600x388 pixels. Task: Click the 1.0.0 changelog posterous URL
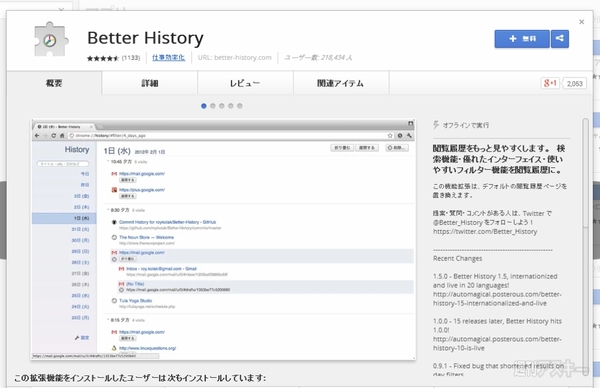click(497, 344)
